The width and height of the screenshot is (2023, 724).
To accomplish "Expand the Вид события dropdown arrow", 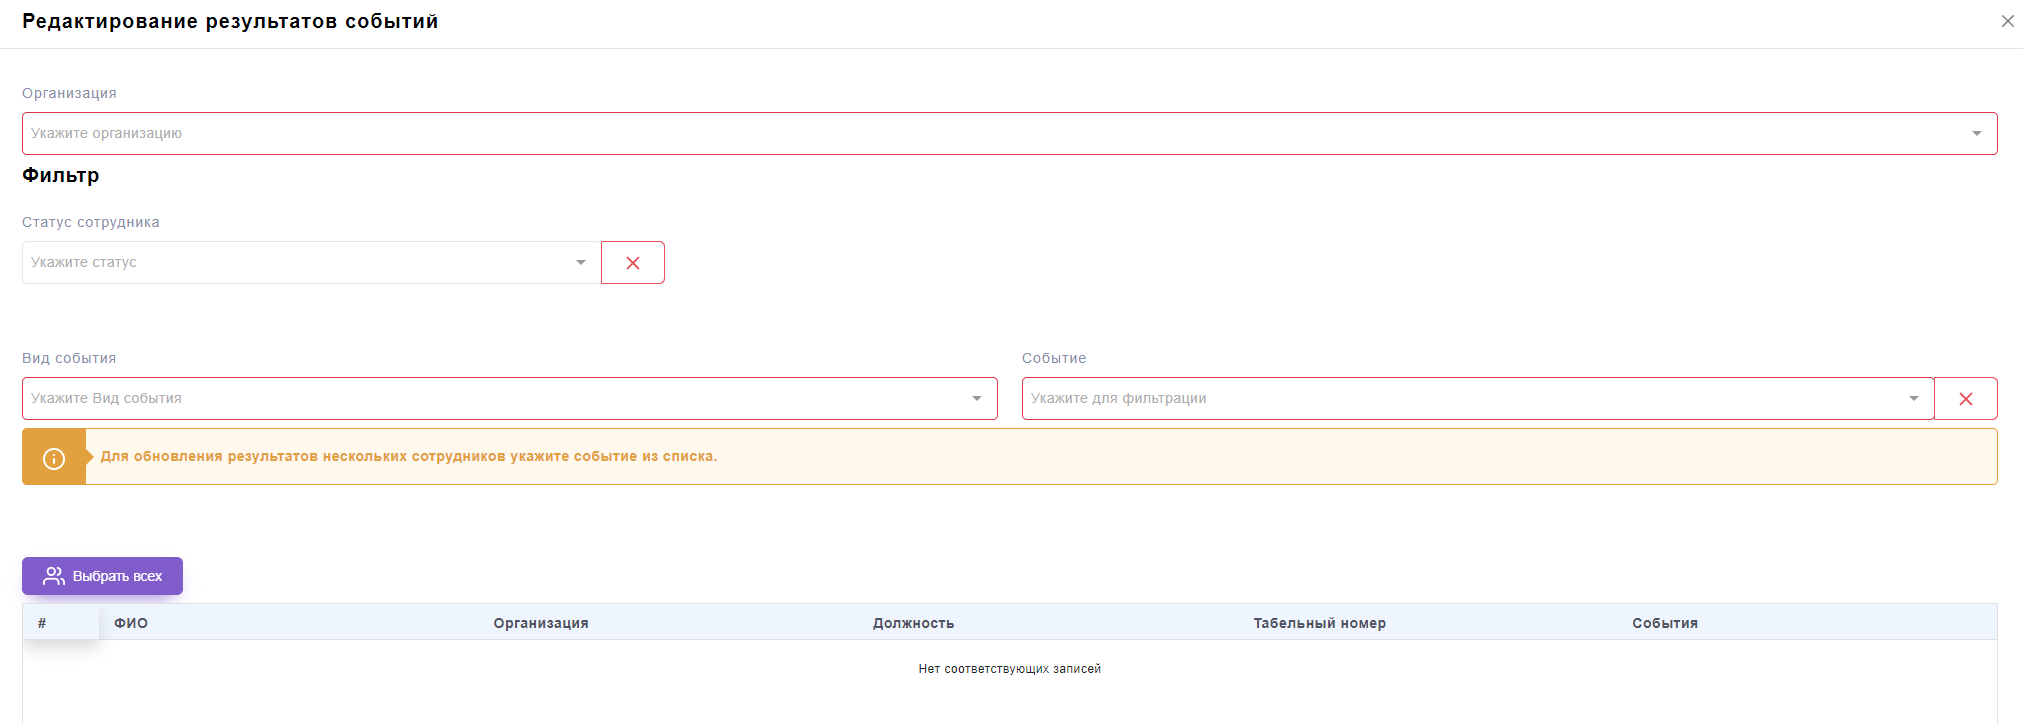I will tap(976, 399).
